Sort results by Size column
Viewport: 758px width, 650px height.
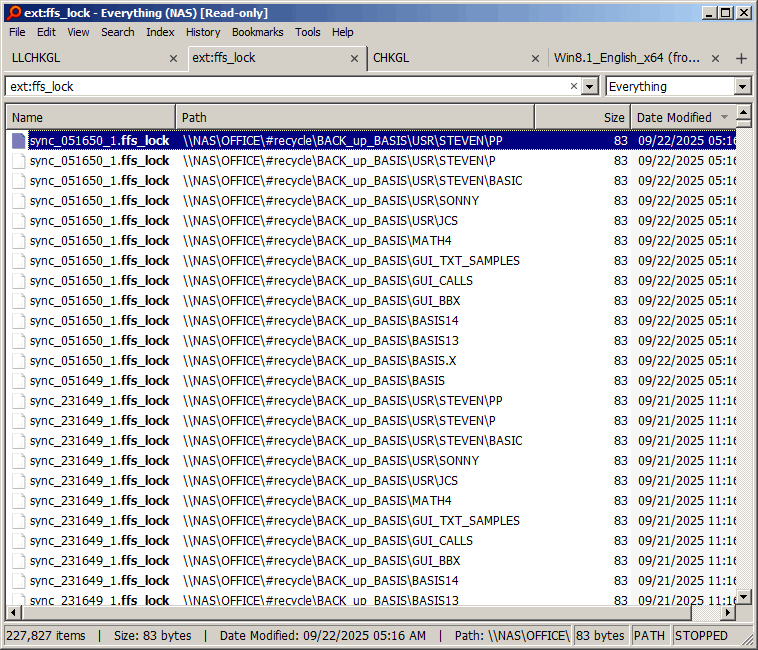[583, 117]
